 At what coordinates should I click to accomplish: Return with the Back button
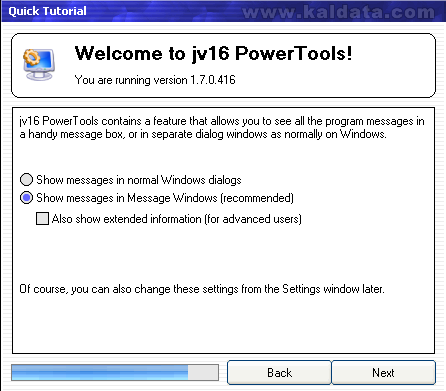279,373
